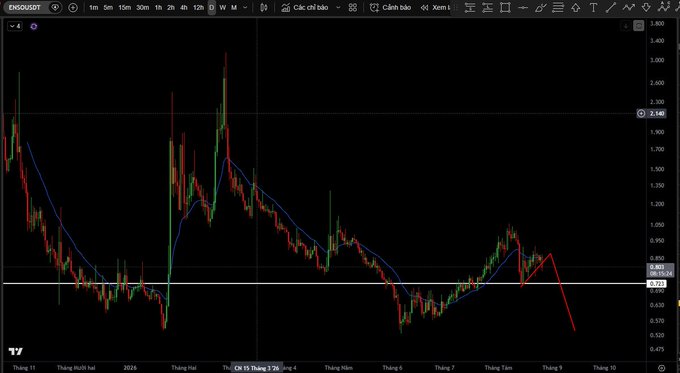
Task: Click the Tháng Tám time axis label
Action: click(498, 368)
